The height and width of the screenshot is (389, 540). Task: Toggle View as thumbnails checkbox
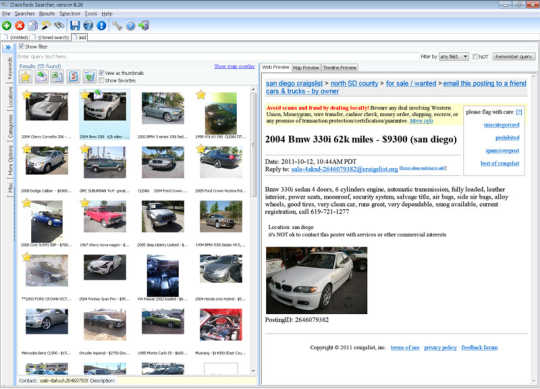[102, 73]
